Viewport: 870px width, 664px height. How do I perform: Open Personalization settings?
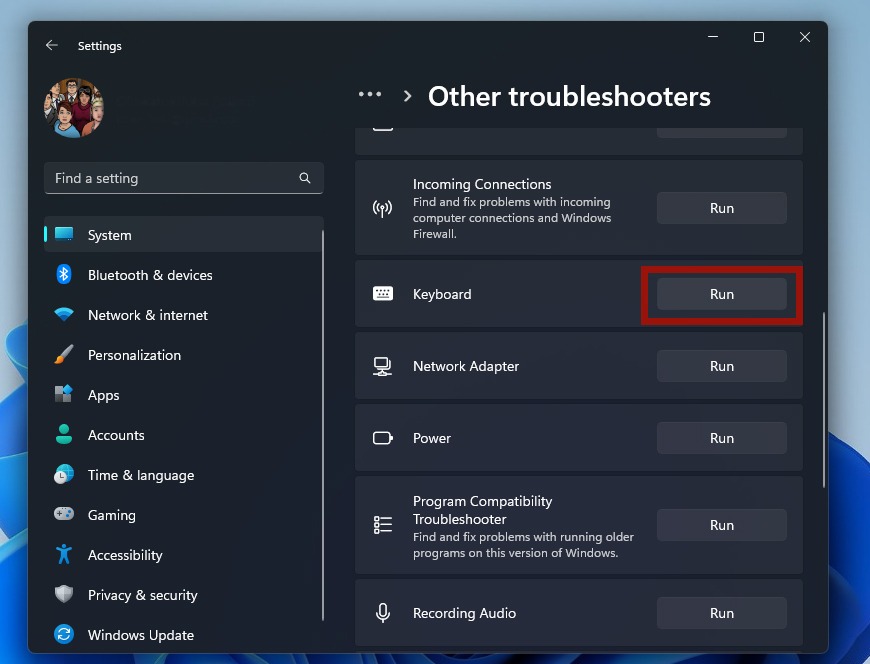tap(134, 355)
